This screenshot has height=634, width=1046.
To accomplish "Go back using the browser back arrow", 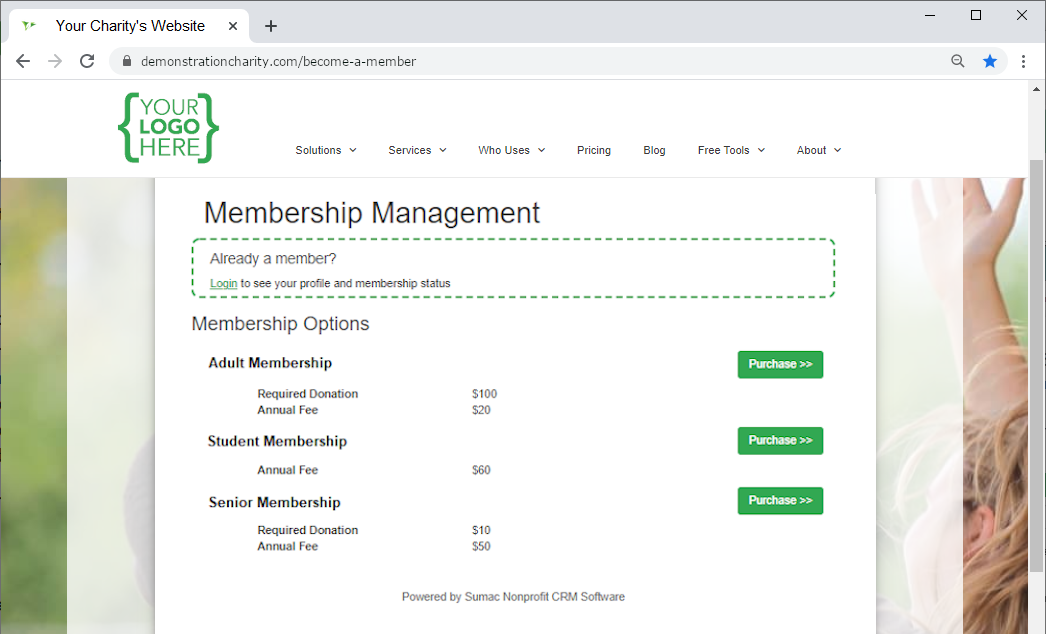I will pyautogui.click(x=23, y=61).
